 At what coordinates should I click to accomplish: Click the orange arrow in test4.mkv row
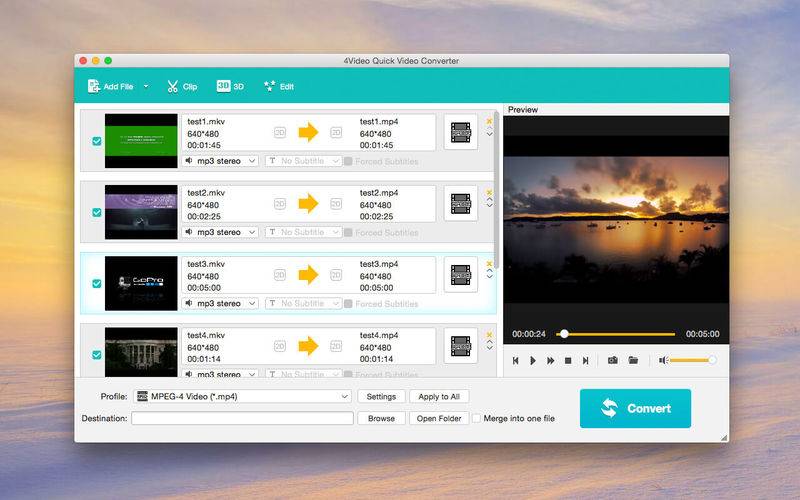[x=308, y=346]
